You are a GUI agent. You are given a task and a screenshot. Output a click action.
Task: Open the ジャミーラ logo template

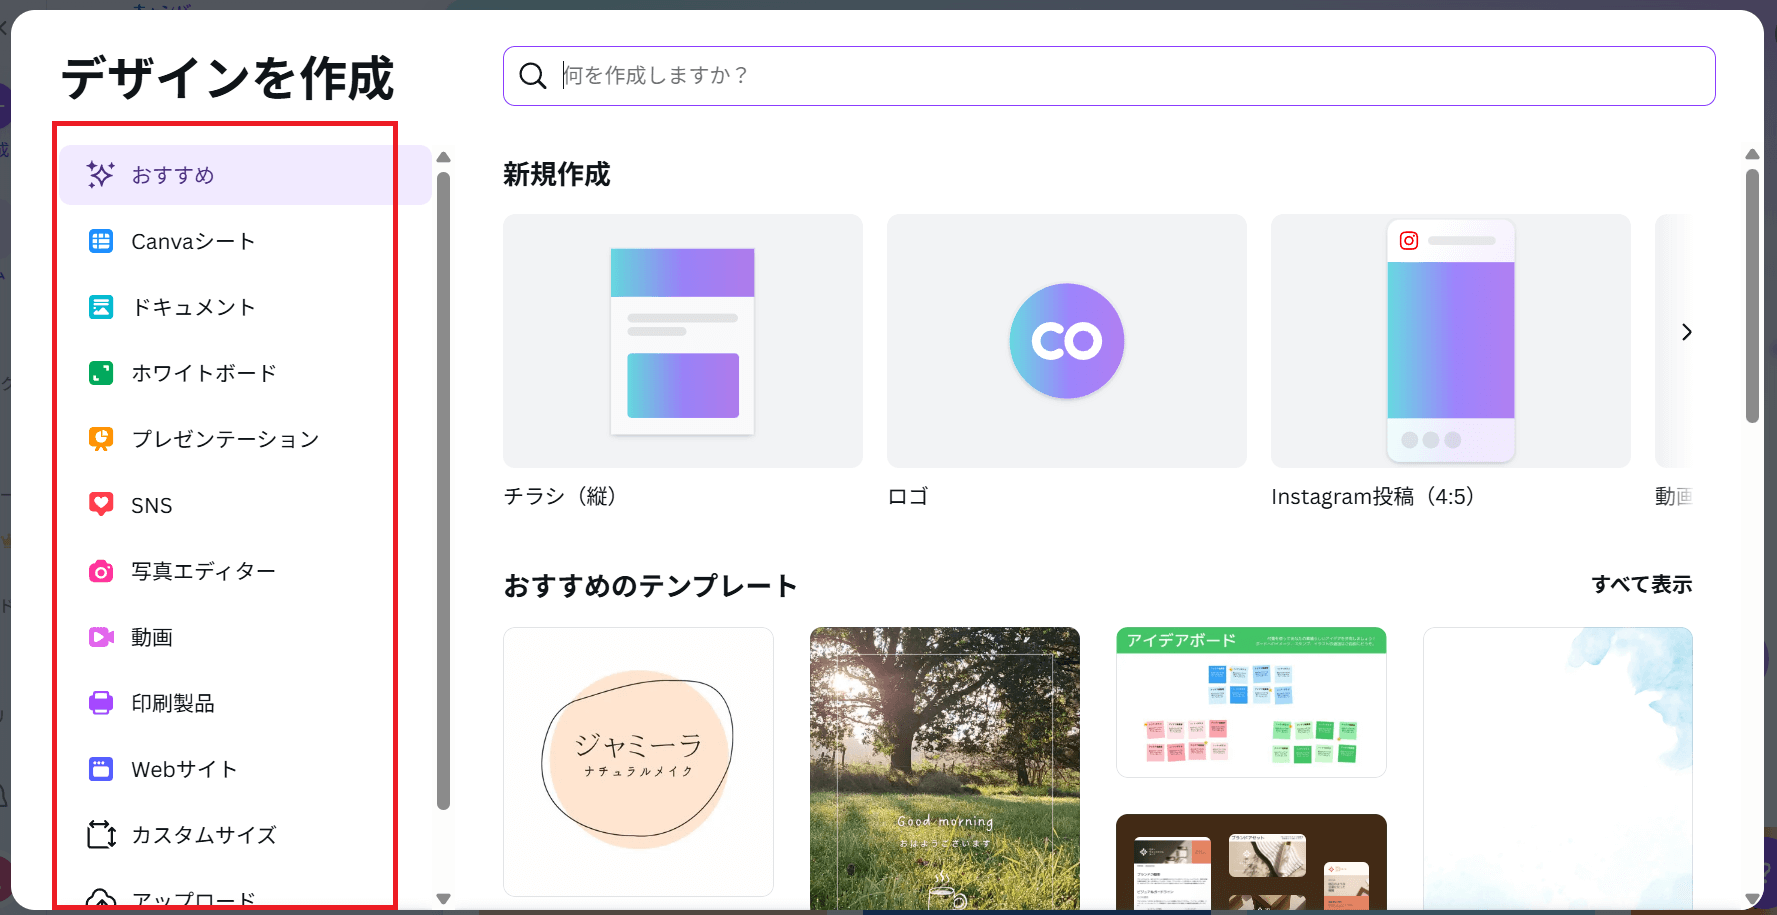tap(638, 762)
